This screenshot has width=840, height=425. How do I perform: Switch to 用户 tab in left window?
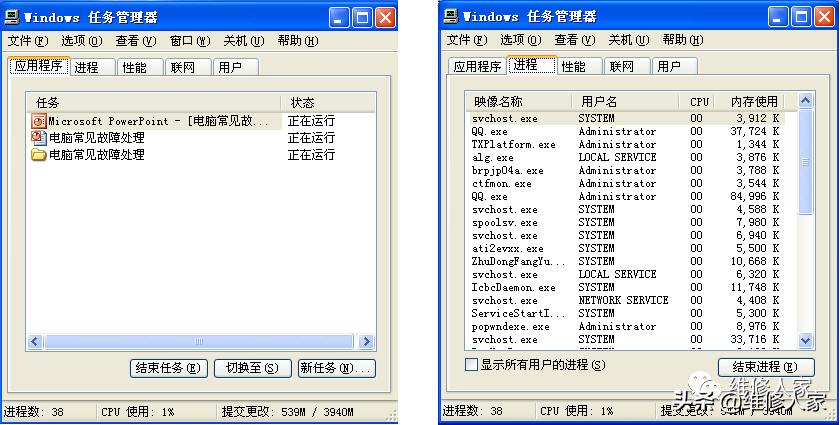tap(236, 68)
